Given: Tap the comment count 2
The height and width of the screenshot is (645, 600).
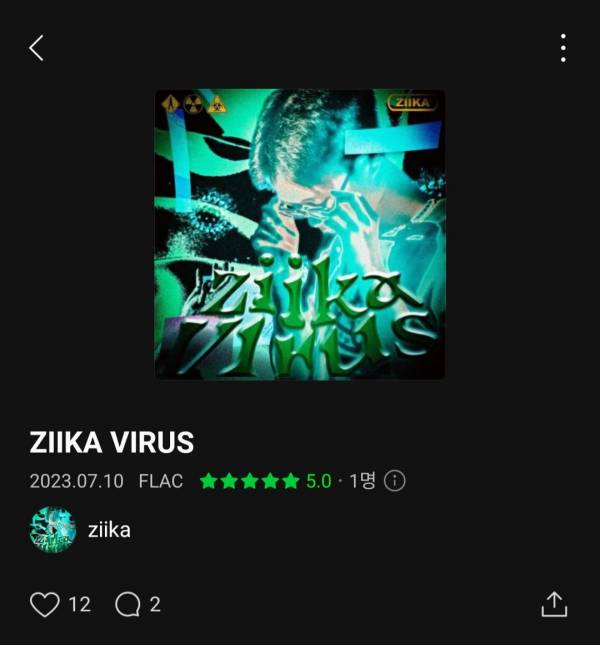Looking at the screenshot, I should (x=155, y=605).
